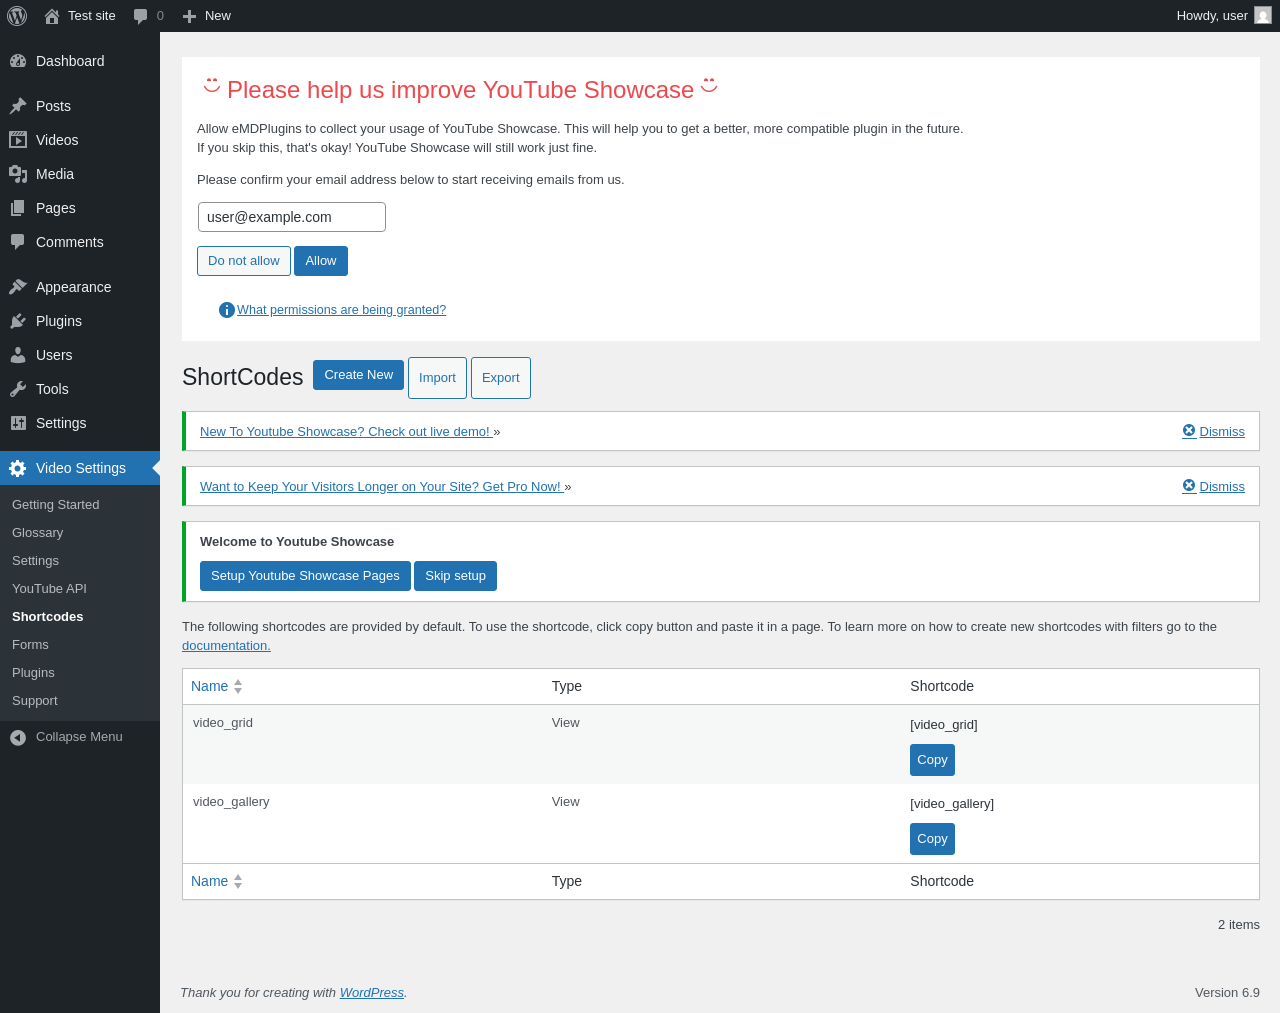Open the documentation link
The image size is (1280, 1013).
(x=226, y=646)
